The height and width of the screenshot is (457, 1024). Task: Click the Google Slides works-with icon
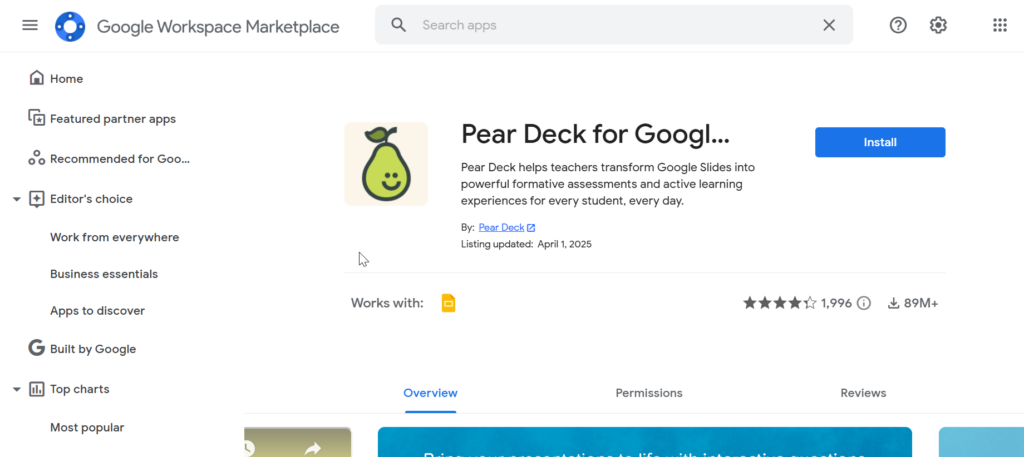pos(448,303)
